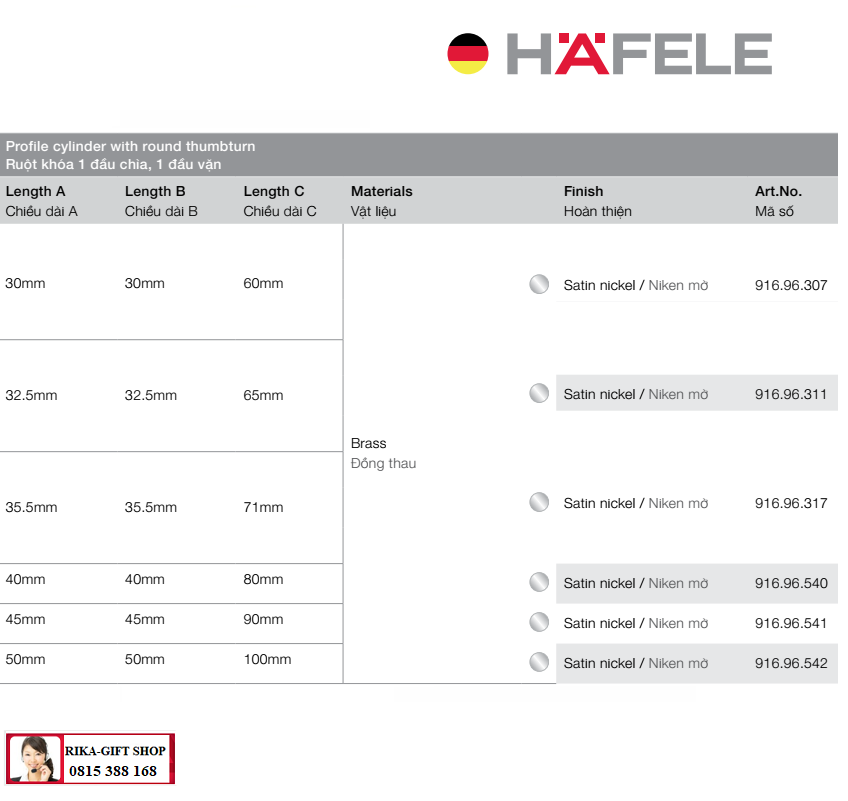Click article number 916.96.307
This screenshot has width=848, height=801.
791,285
